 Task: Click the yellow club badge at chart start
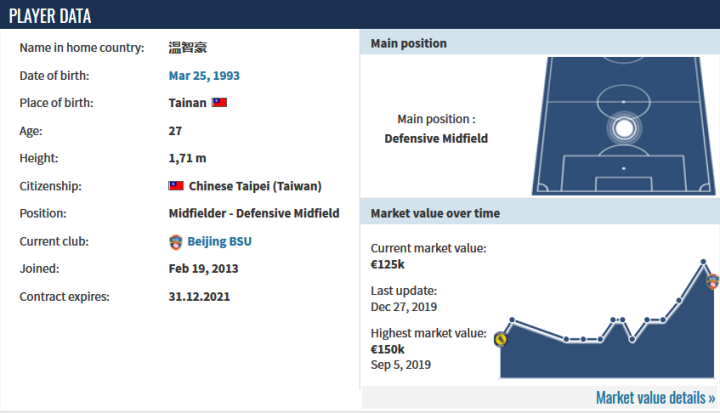(501, 339)
